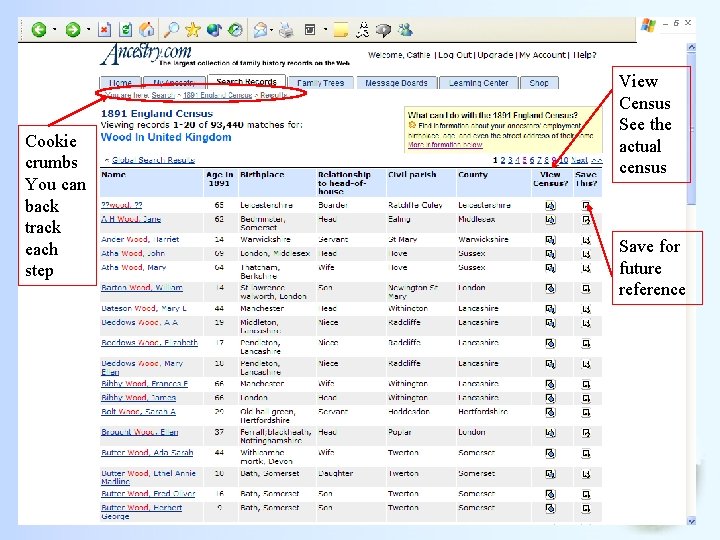720x540 pixels.
Task: Click the Log Out link
Action: pos(455,55)
